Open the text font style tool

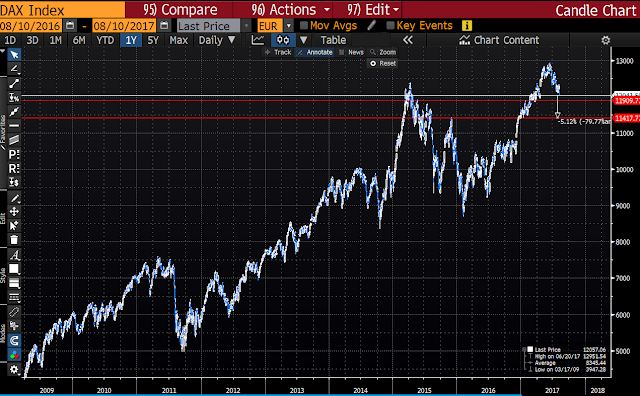[14, 255]
